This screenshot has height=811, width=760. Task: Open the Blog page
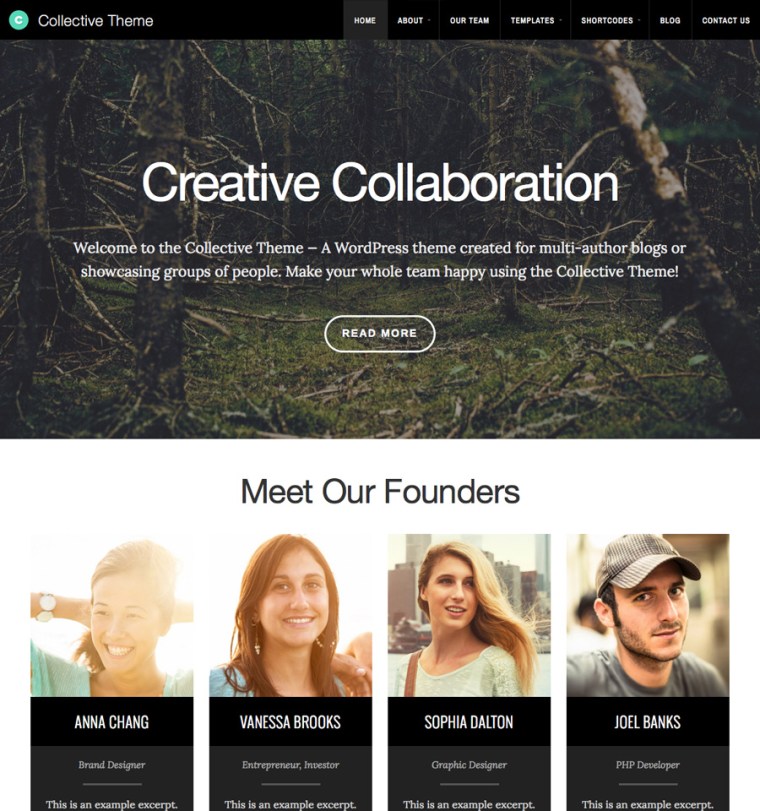(x=670, y=20)
